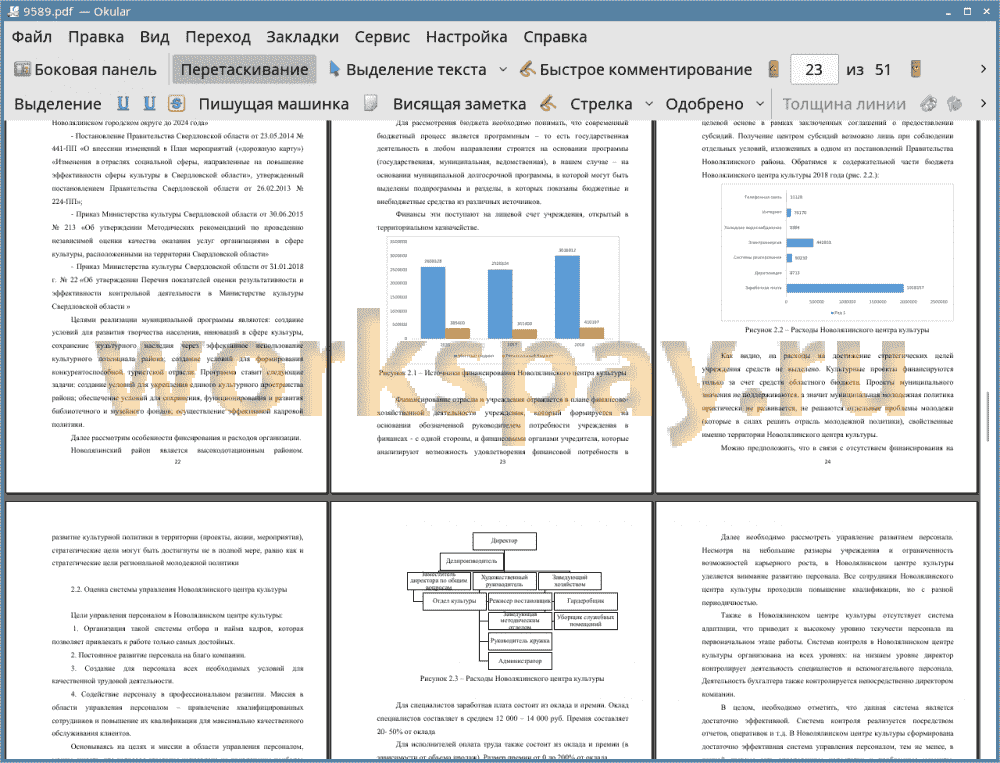Click caption 'Рисунок 2.2 – Расходы Новолялинского центра культуры'
This screenshot has height=763, width=1000.
click(x=837, y=330)
